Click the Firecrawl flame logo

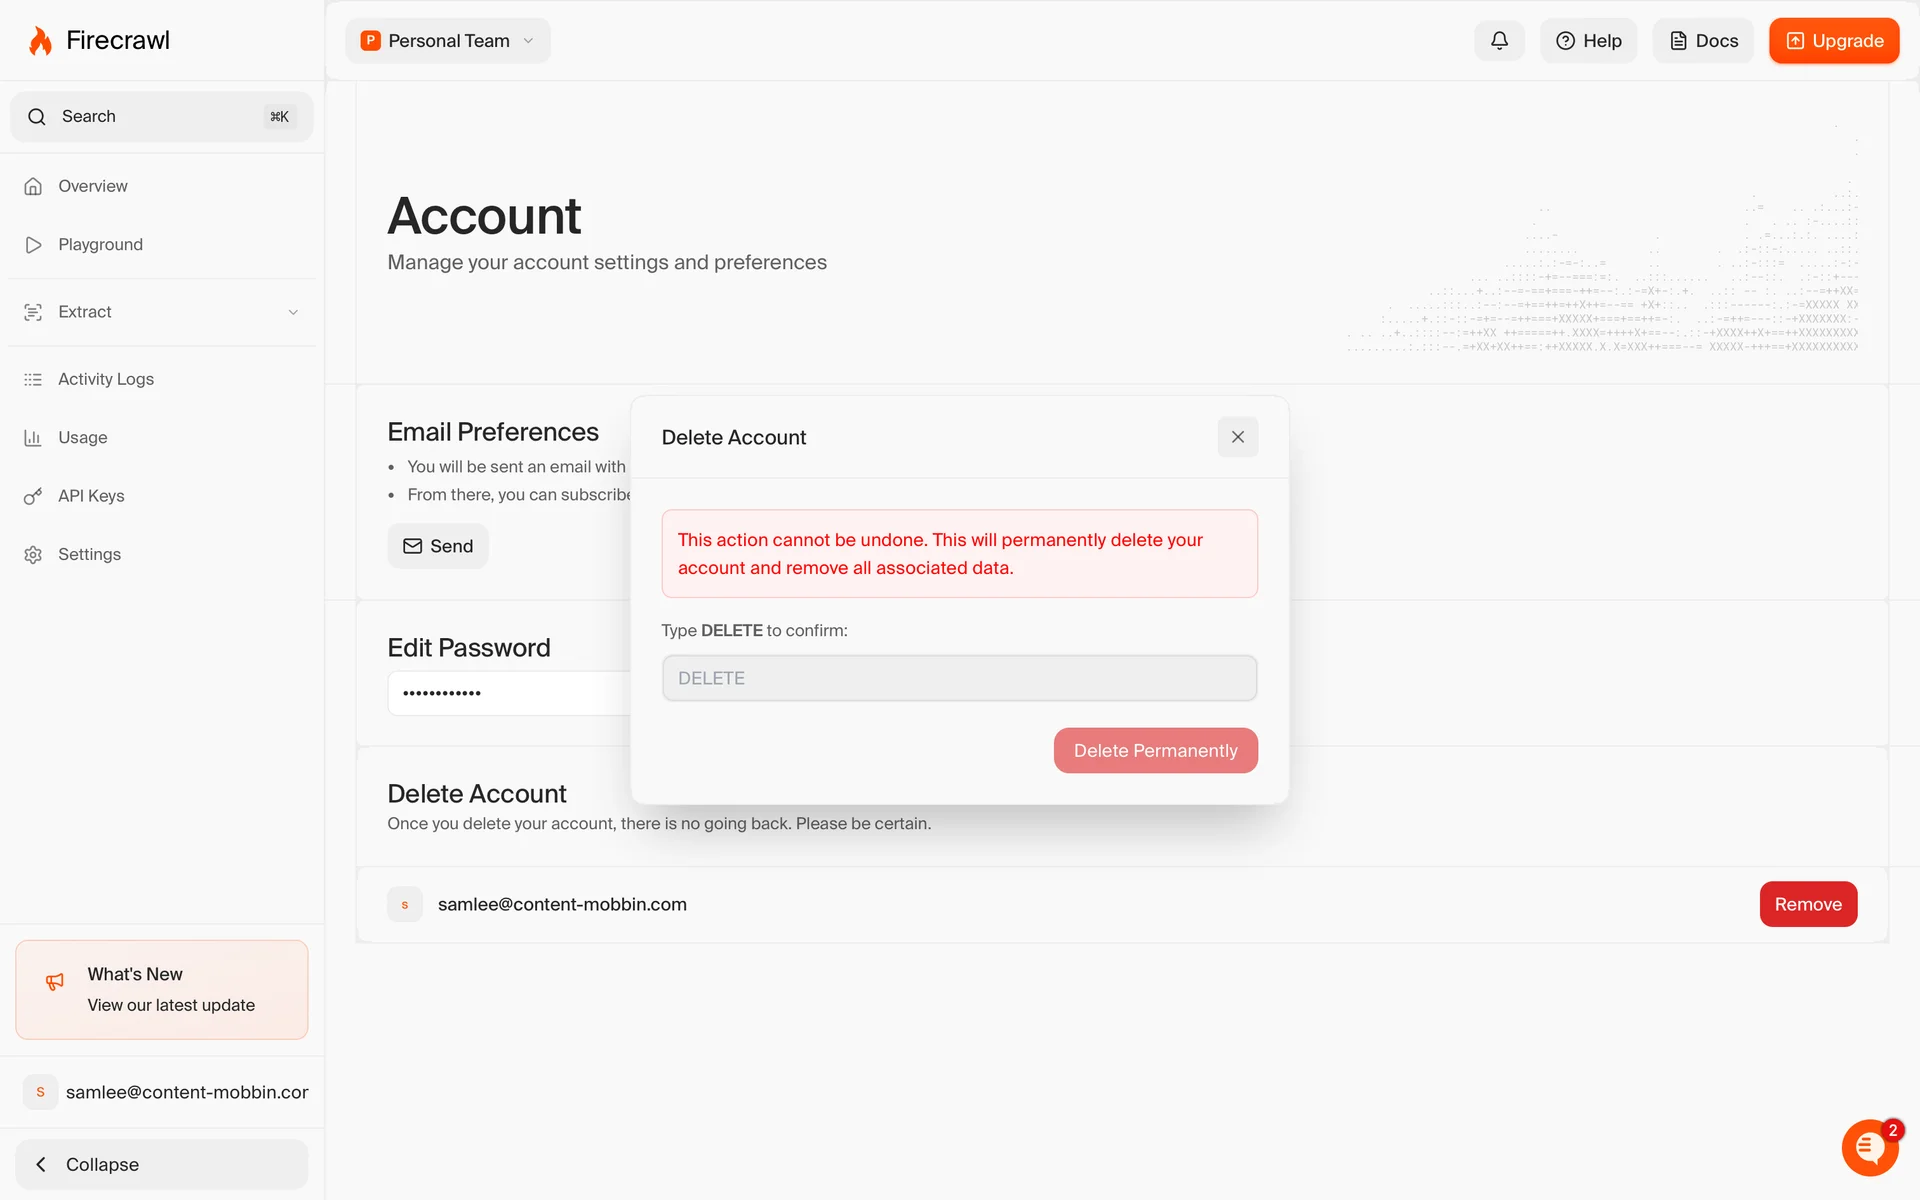(x=40, y=41)
